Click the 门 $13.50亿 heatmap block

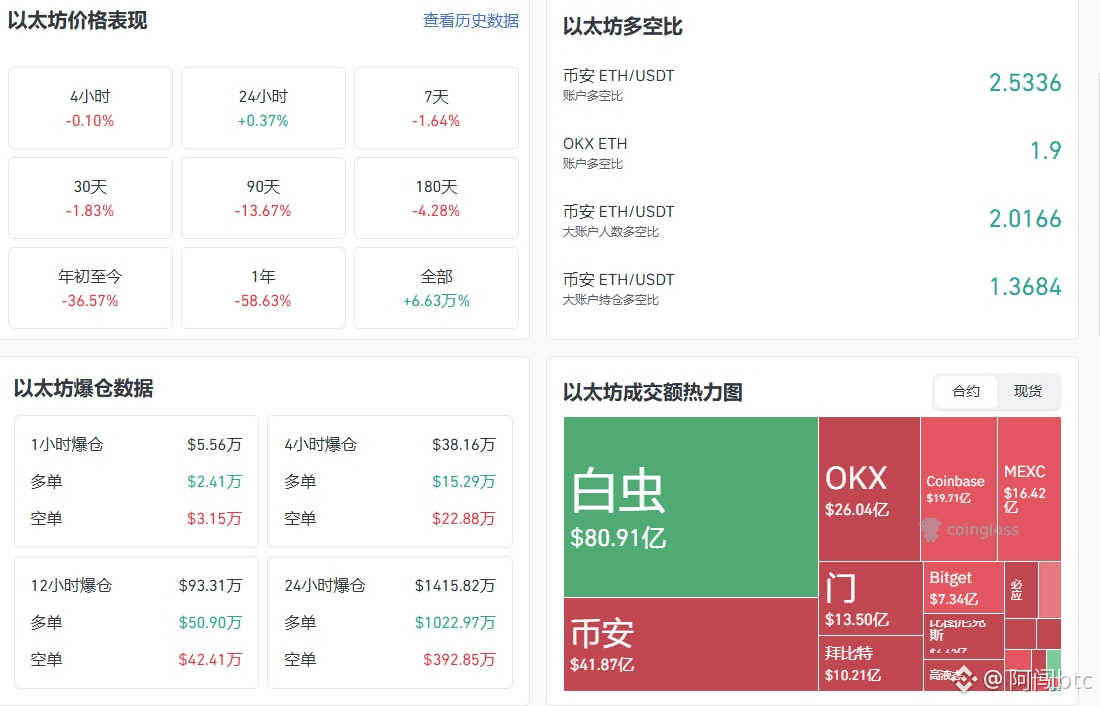point(870,599)
